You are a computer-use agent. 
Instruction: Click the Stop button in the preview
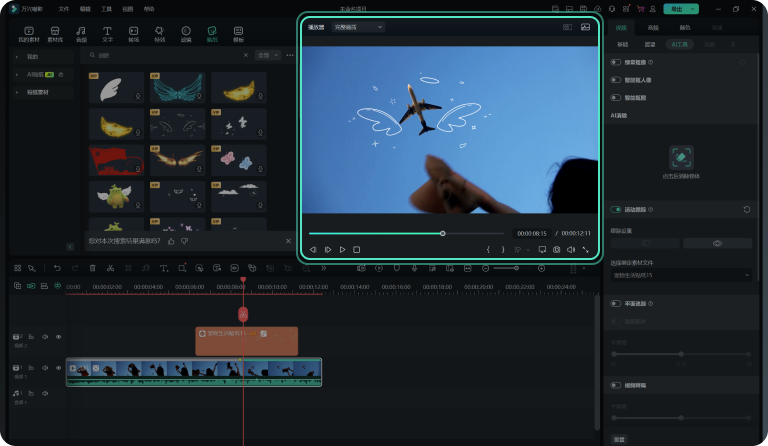pos(357,249)
